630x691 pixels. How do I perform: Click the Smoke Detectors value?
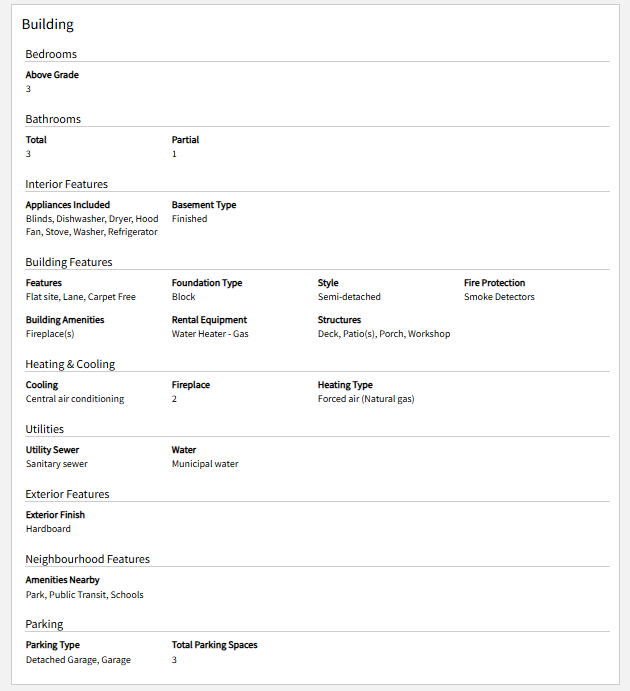tap(499, 297)
